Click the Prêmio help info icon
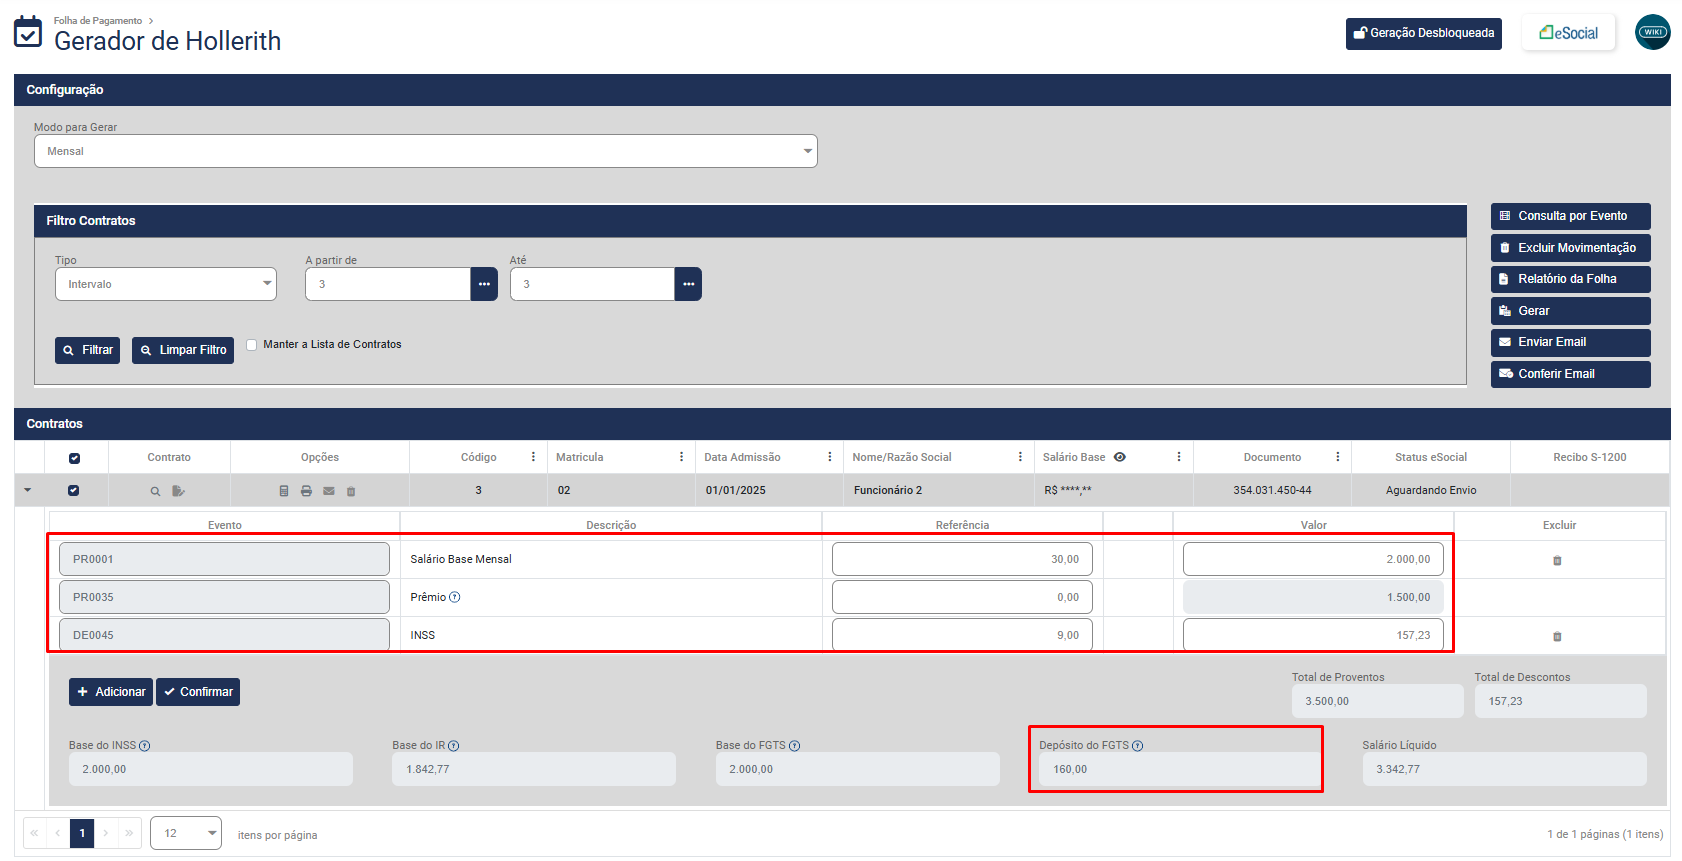1682x861 pixels. (x=455, y=597)
